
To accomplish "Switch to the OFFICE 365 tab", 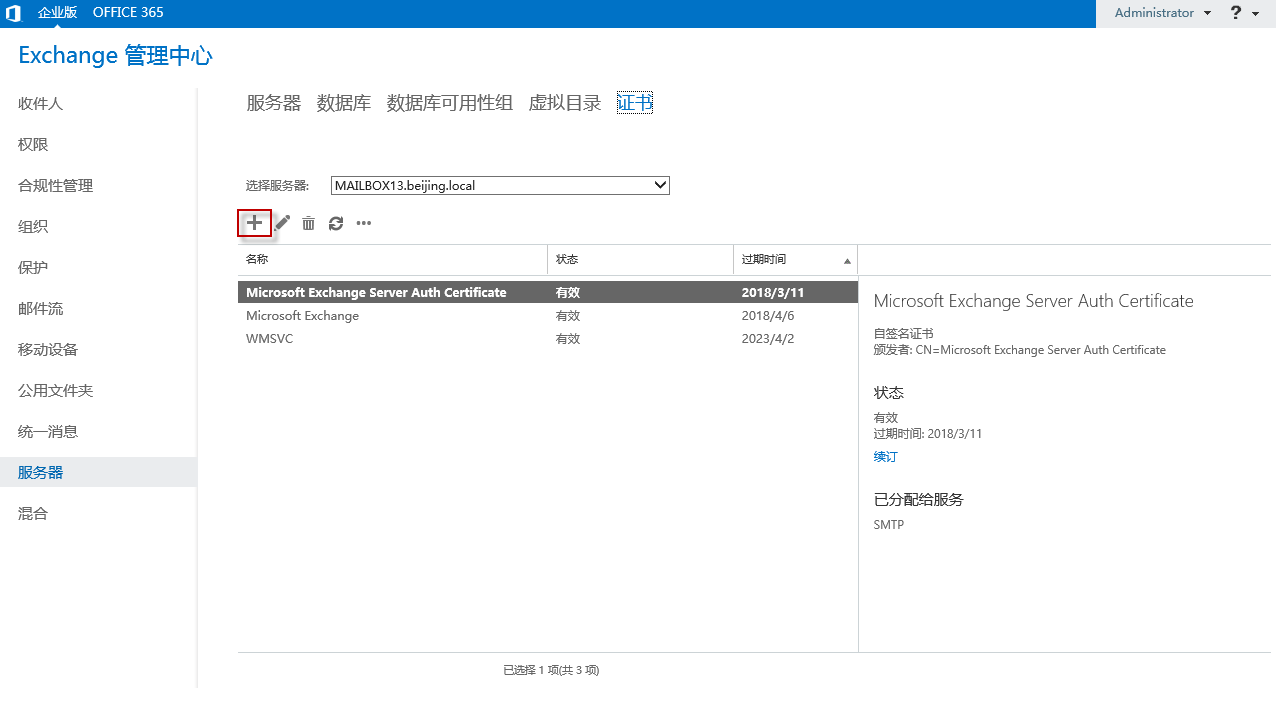I will click(x=128, y=13).
